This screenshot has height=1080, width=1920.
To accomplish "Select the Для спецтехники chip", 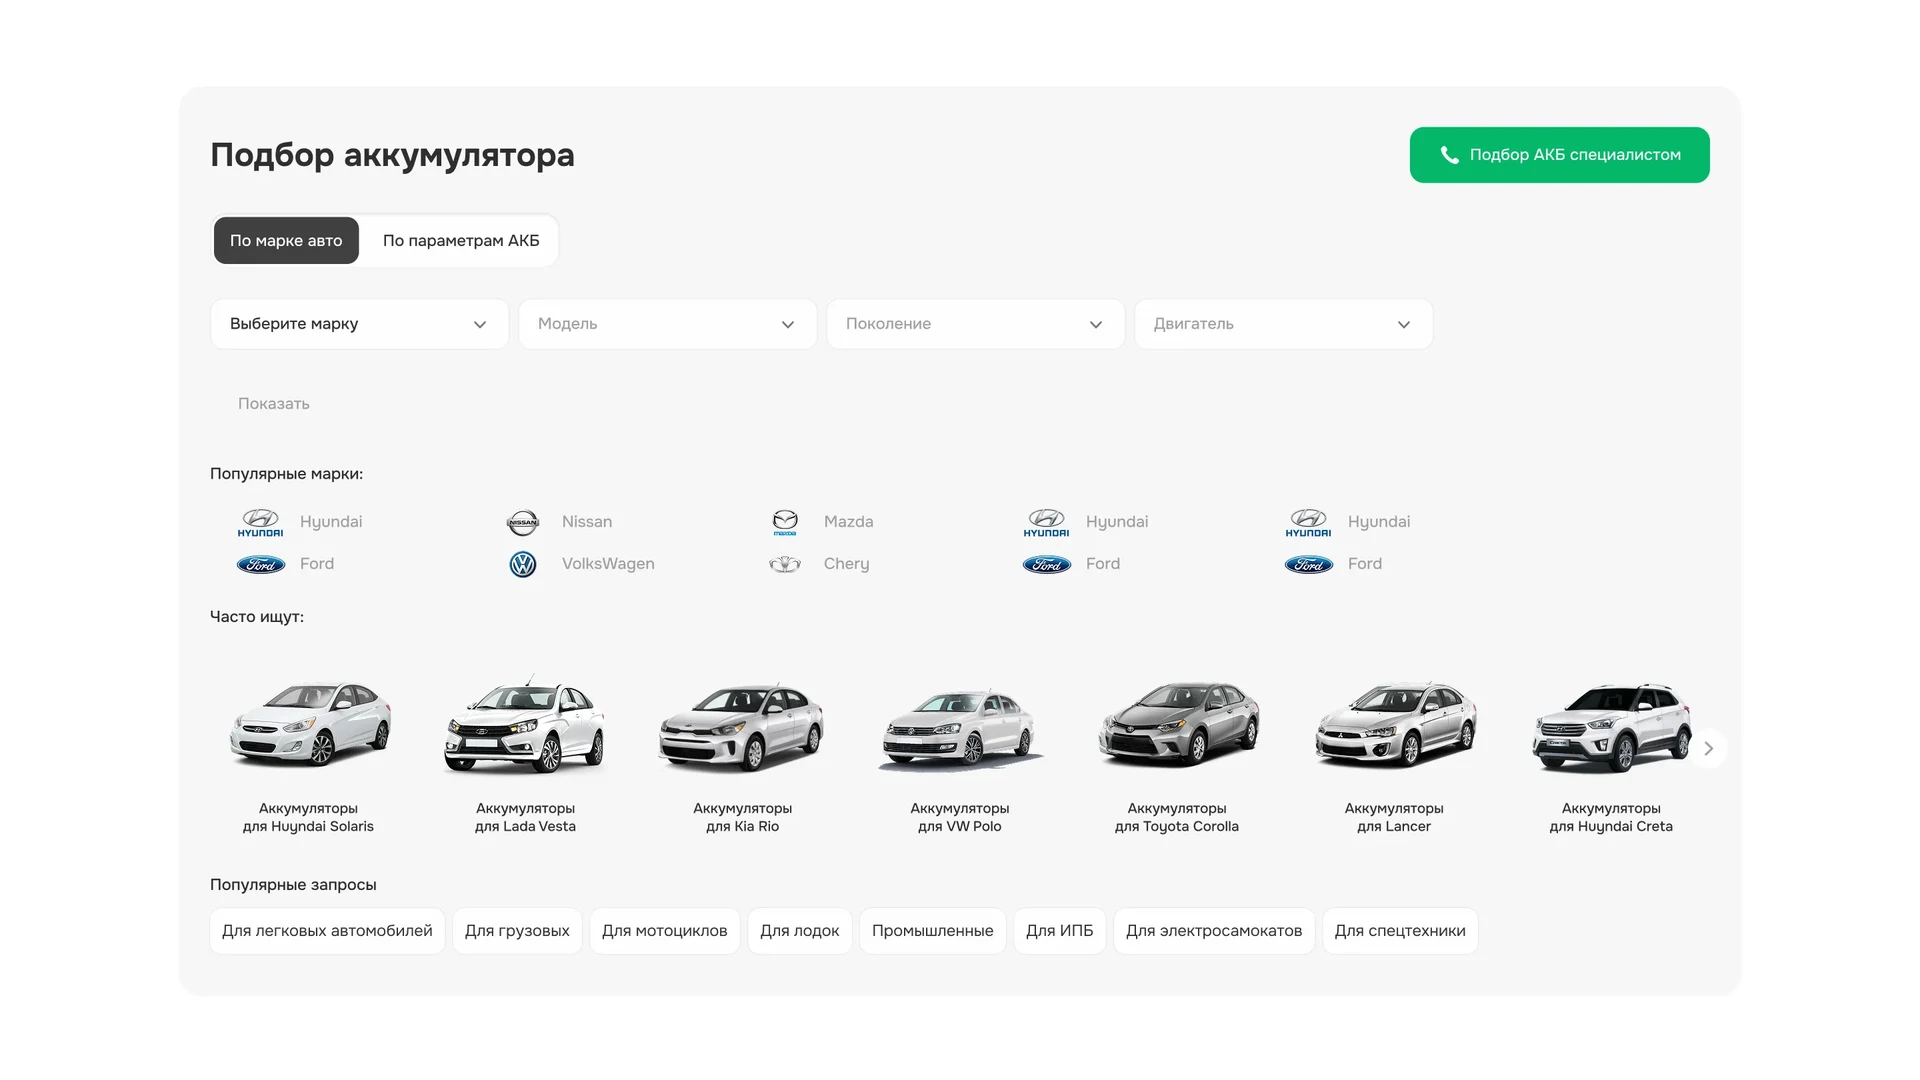I will pyautogui.click(x=1400, y=931).
